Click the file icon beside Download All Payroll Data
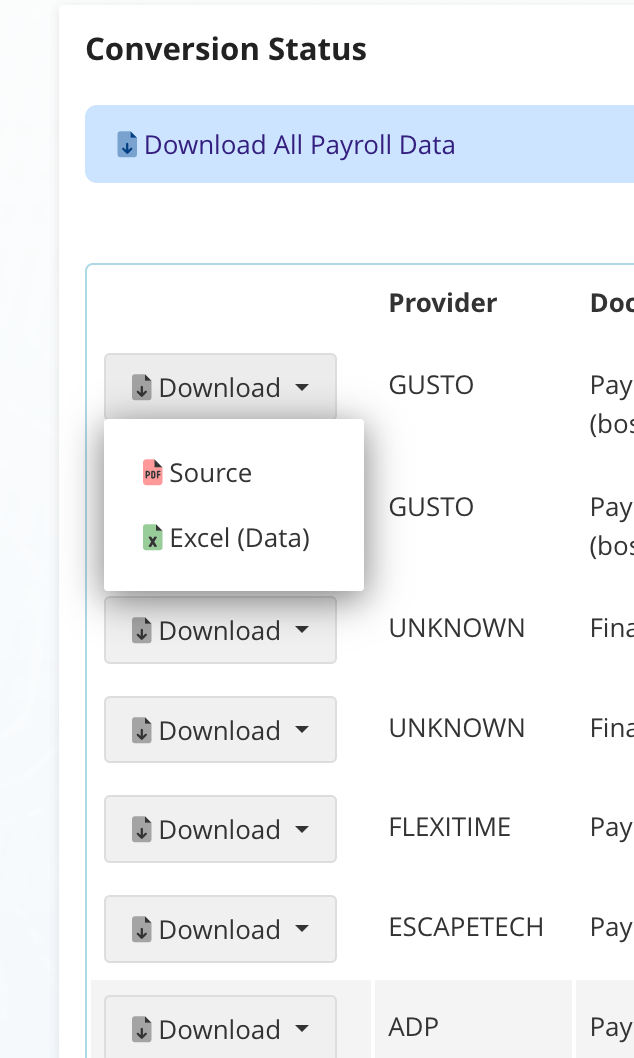This screenshot has height=1058, width=634. [x=127, y=145]
